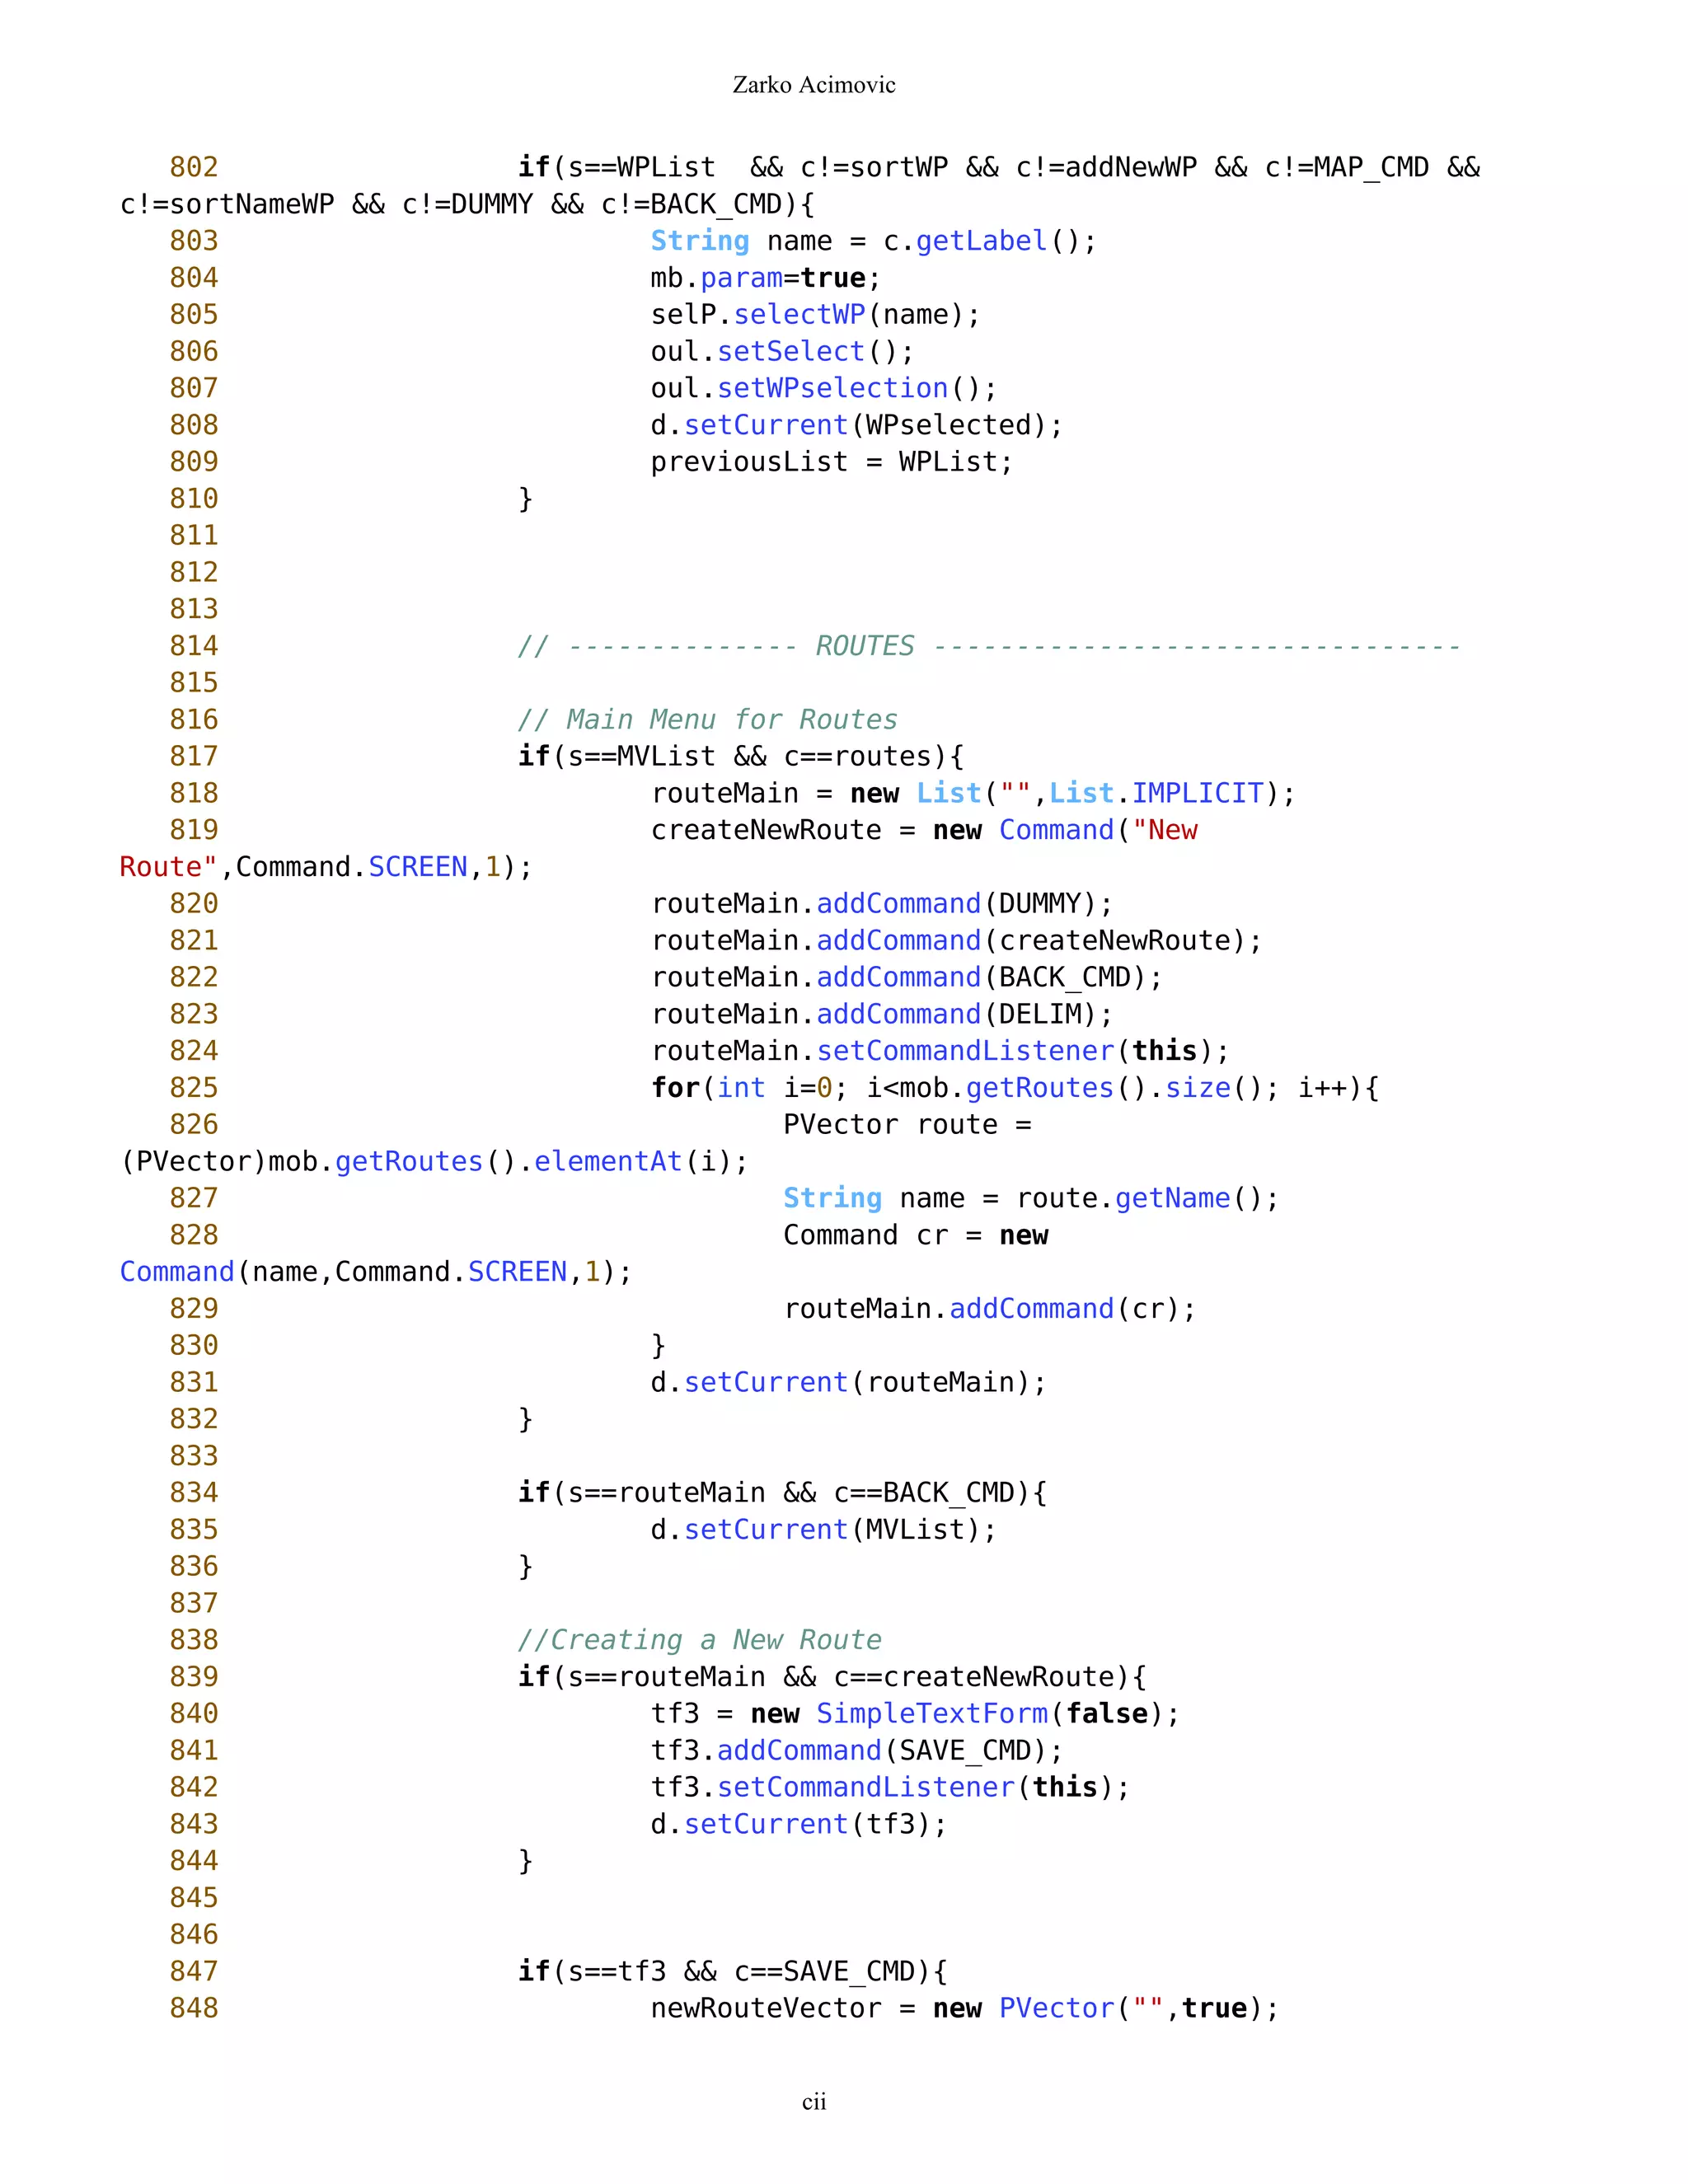The image size is (1688, 2184).
Task: Click getName call on line 827
Action: (x=1172, y=1198)
